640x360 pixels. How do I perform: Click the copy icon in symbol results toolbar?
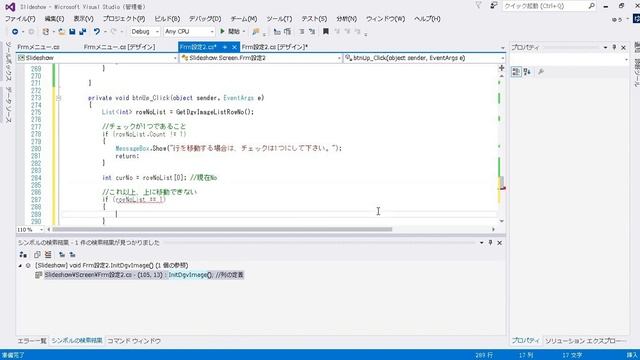coord(37,255)
